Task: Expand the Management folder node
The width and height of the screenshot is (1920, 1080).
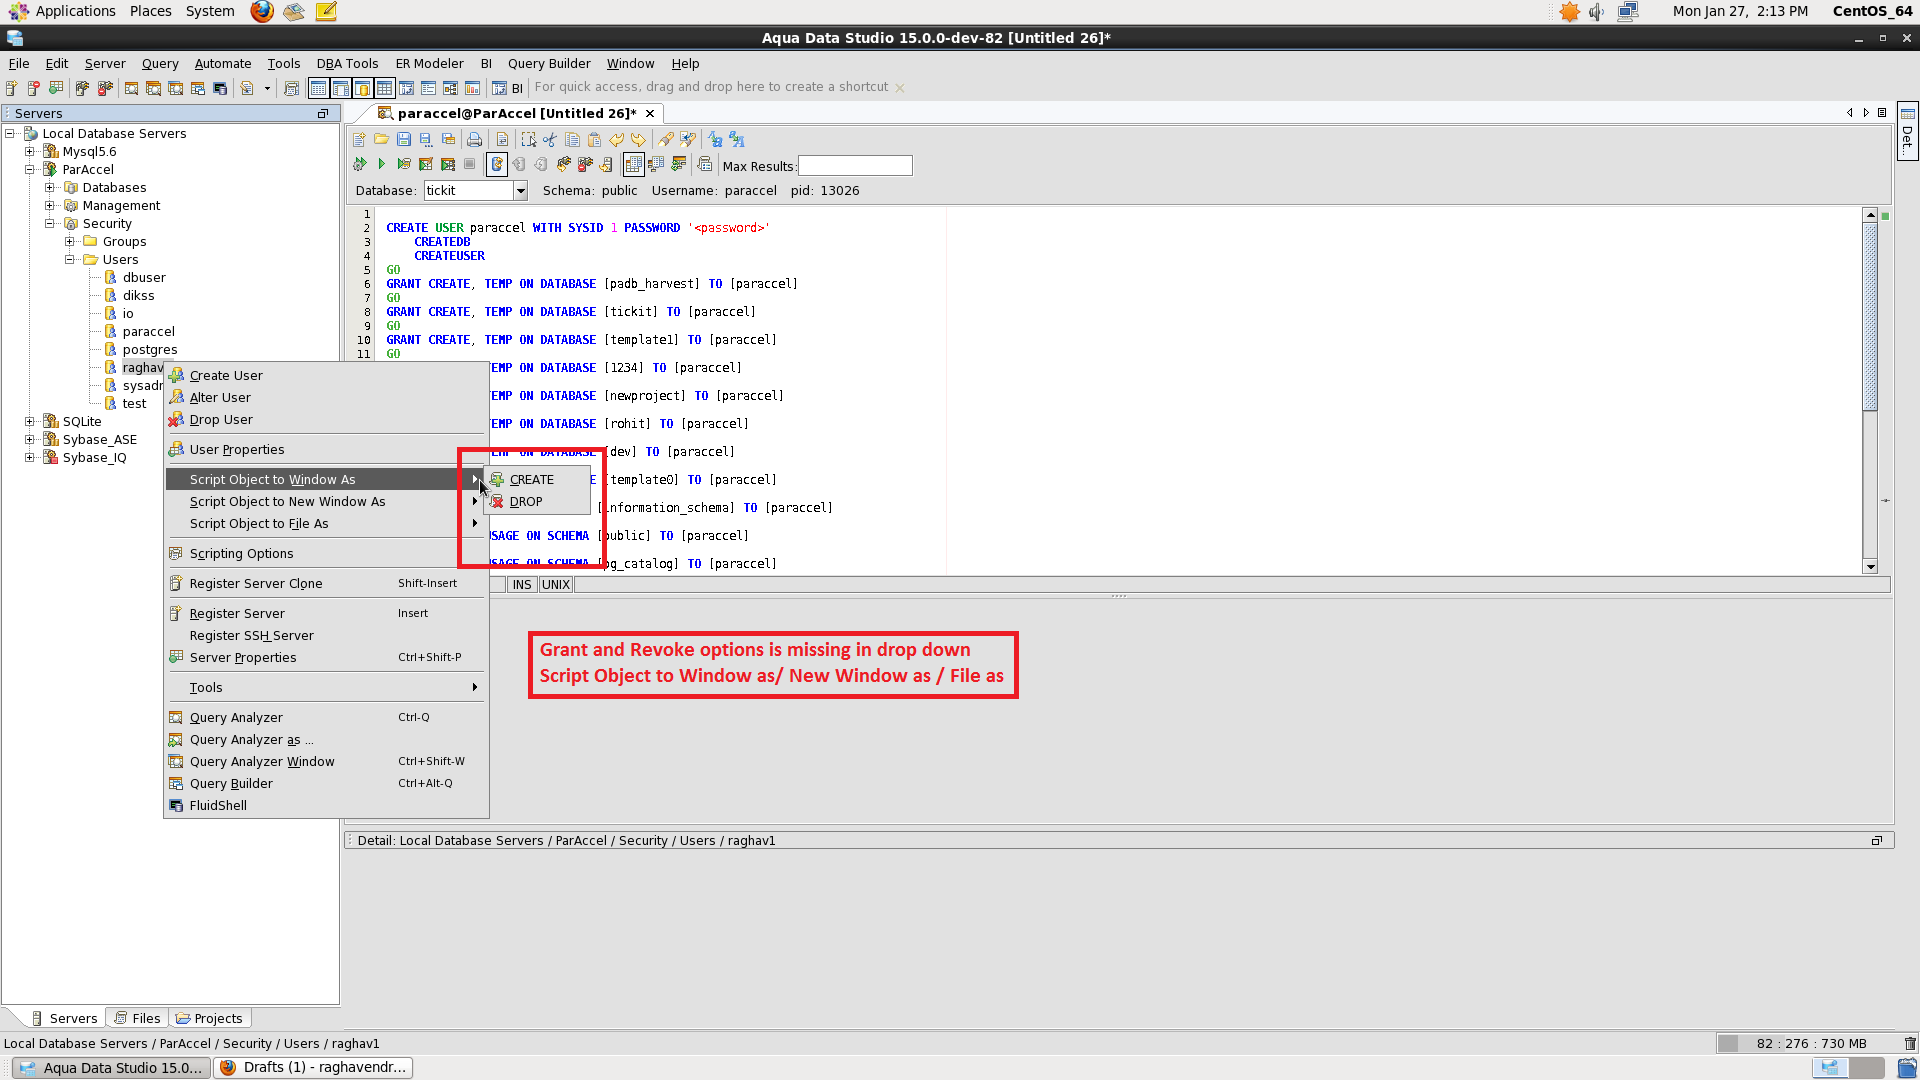Action: pyautogui.click(x=50, y=206)
